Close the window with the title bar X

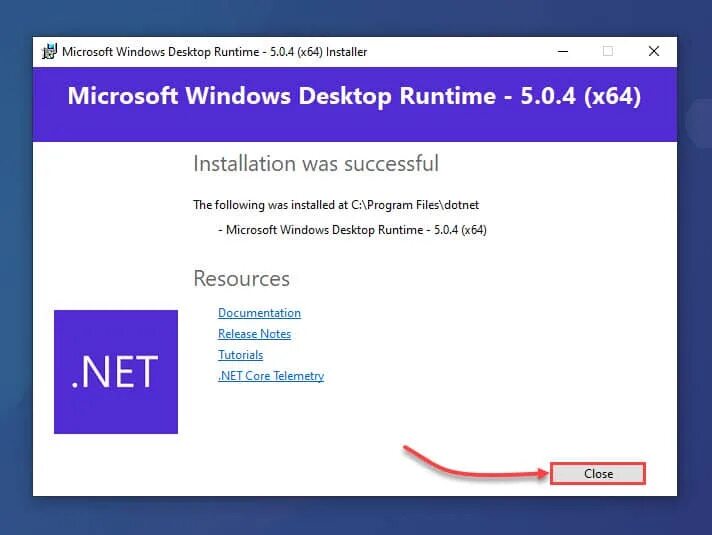coord(653,51)
